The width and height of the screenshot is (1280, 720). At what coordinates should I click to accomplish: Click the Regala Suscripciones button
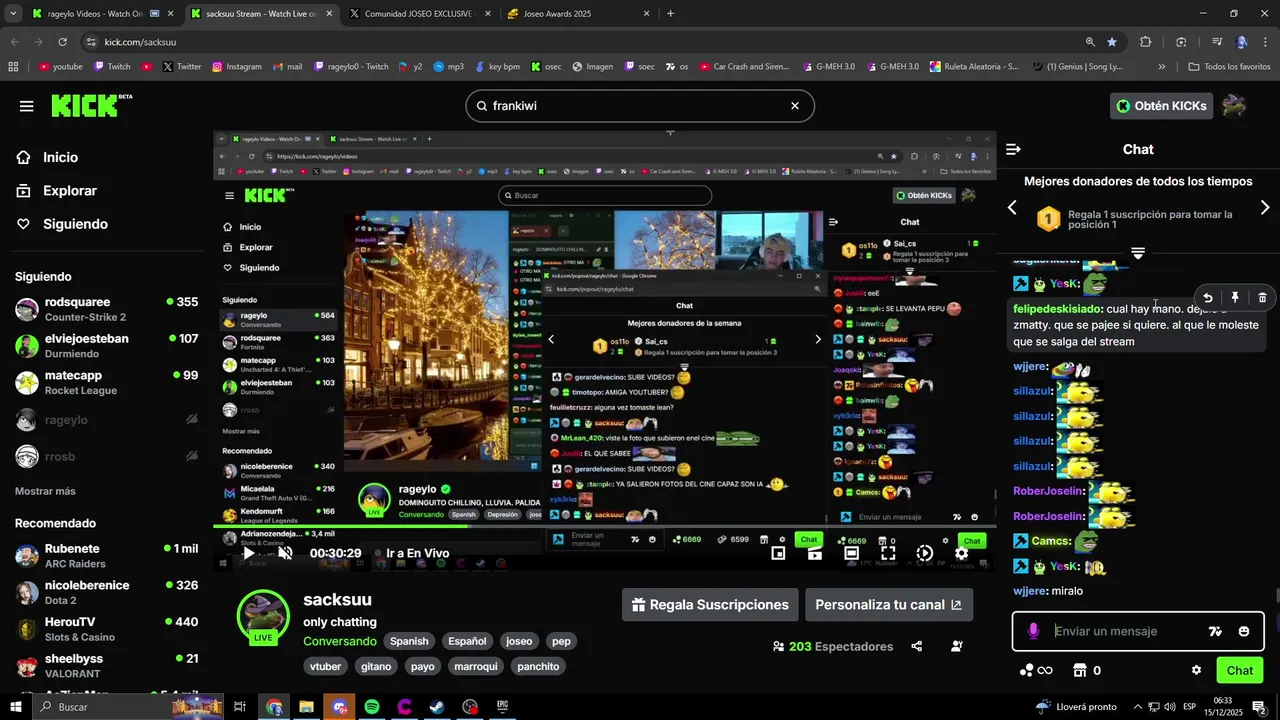[x=710, y=605]
